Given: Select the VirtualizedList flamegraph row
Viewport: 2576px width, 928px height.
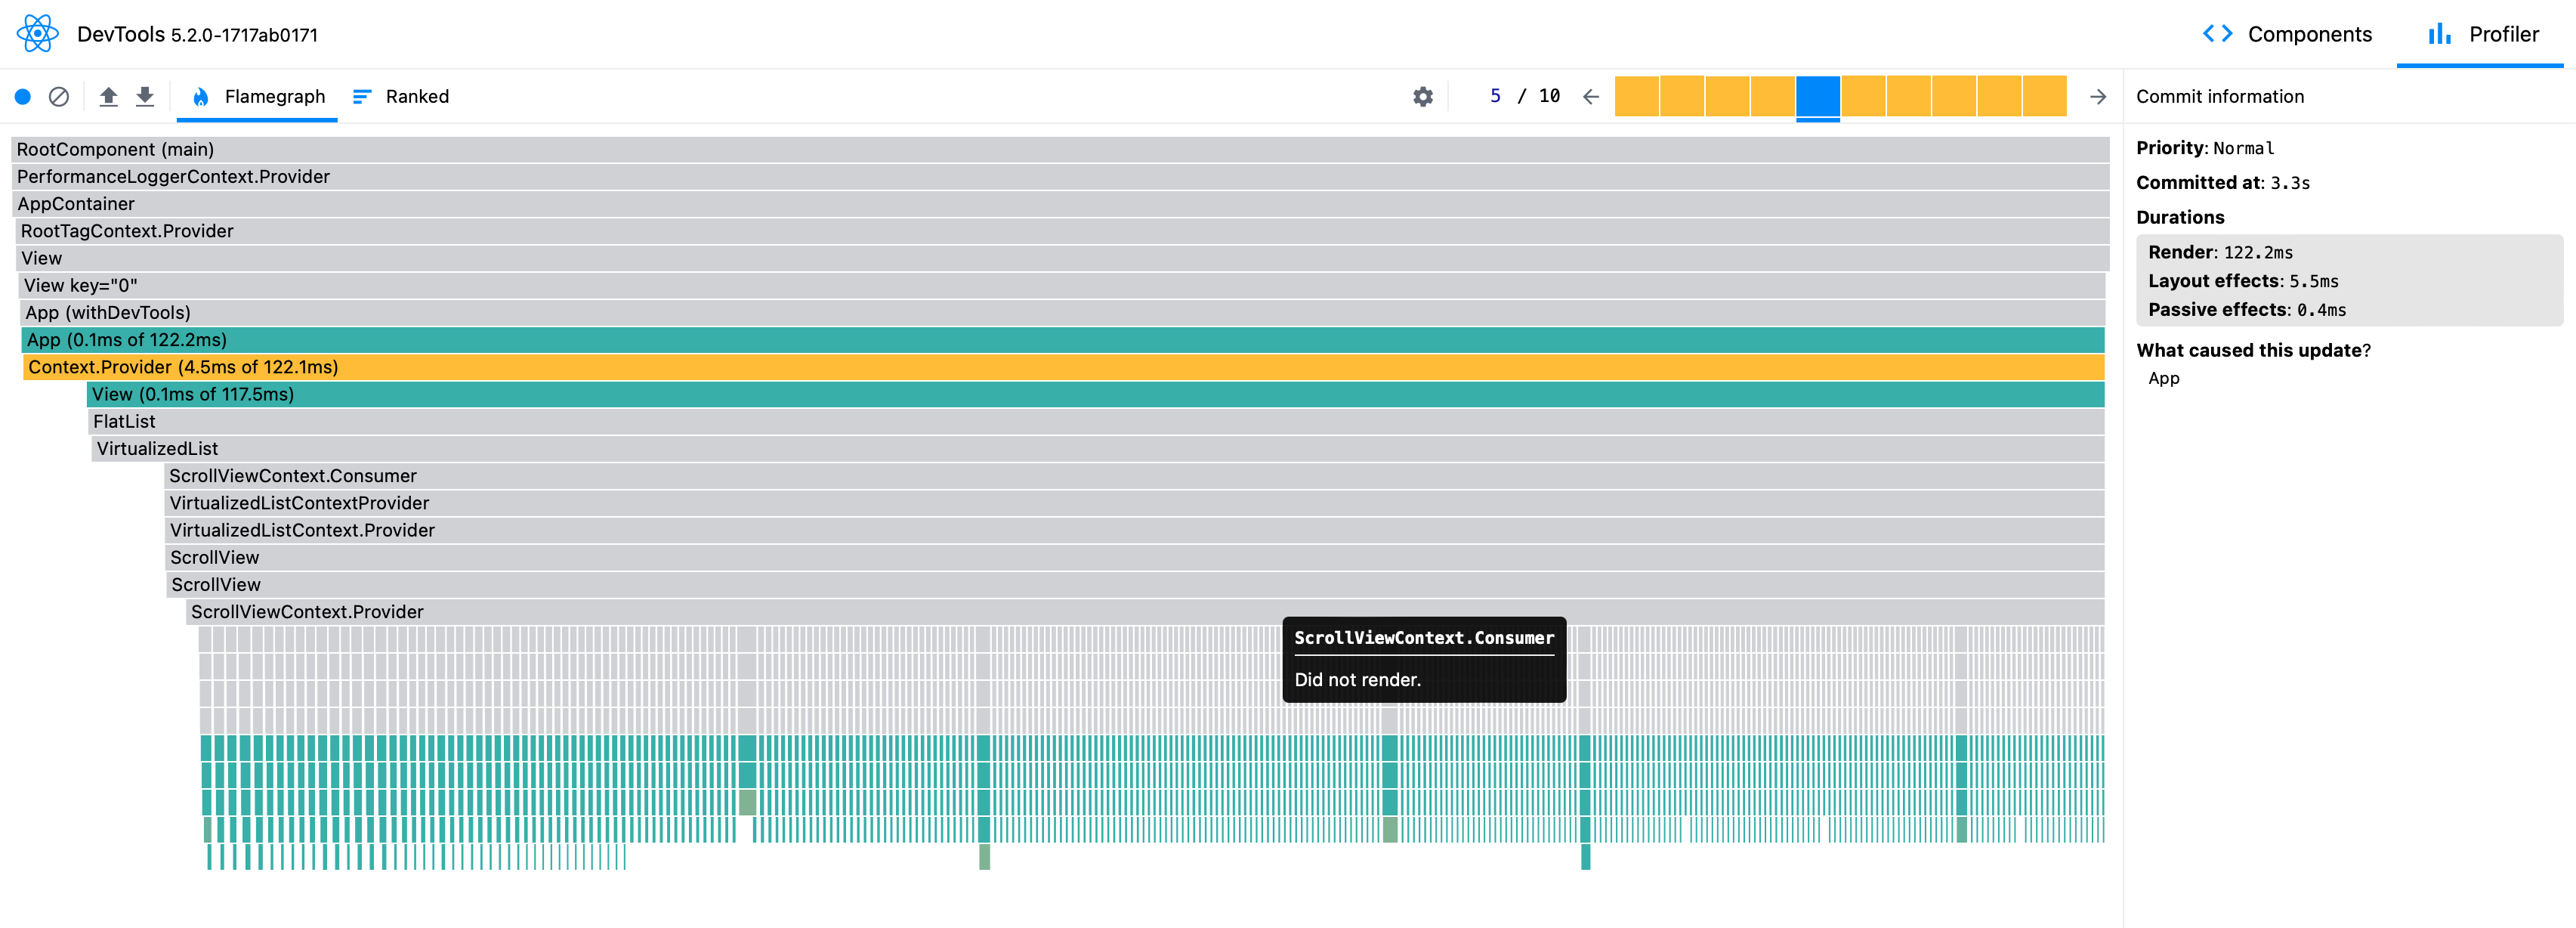Looking at the screenshot, I should tap(1098, 449).
